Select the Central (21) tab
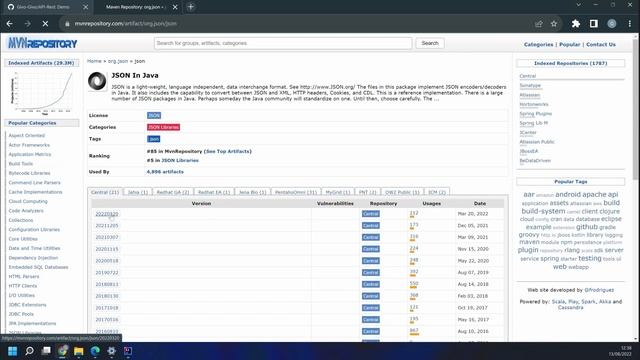 point(105,192)
